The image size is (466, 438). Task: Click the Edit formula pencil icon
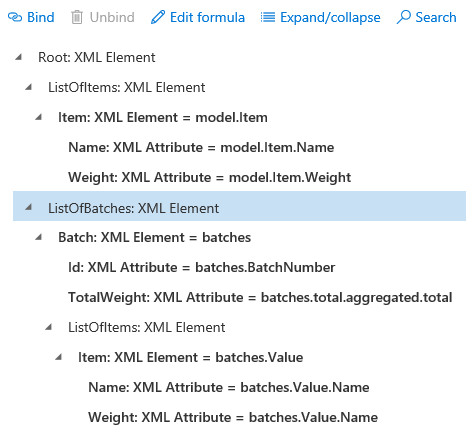[158, 17]
